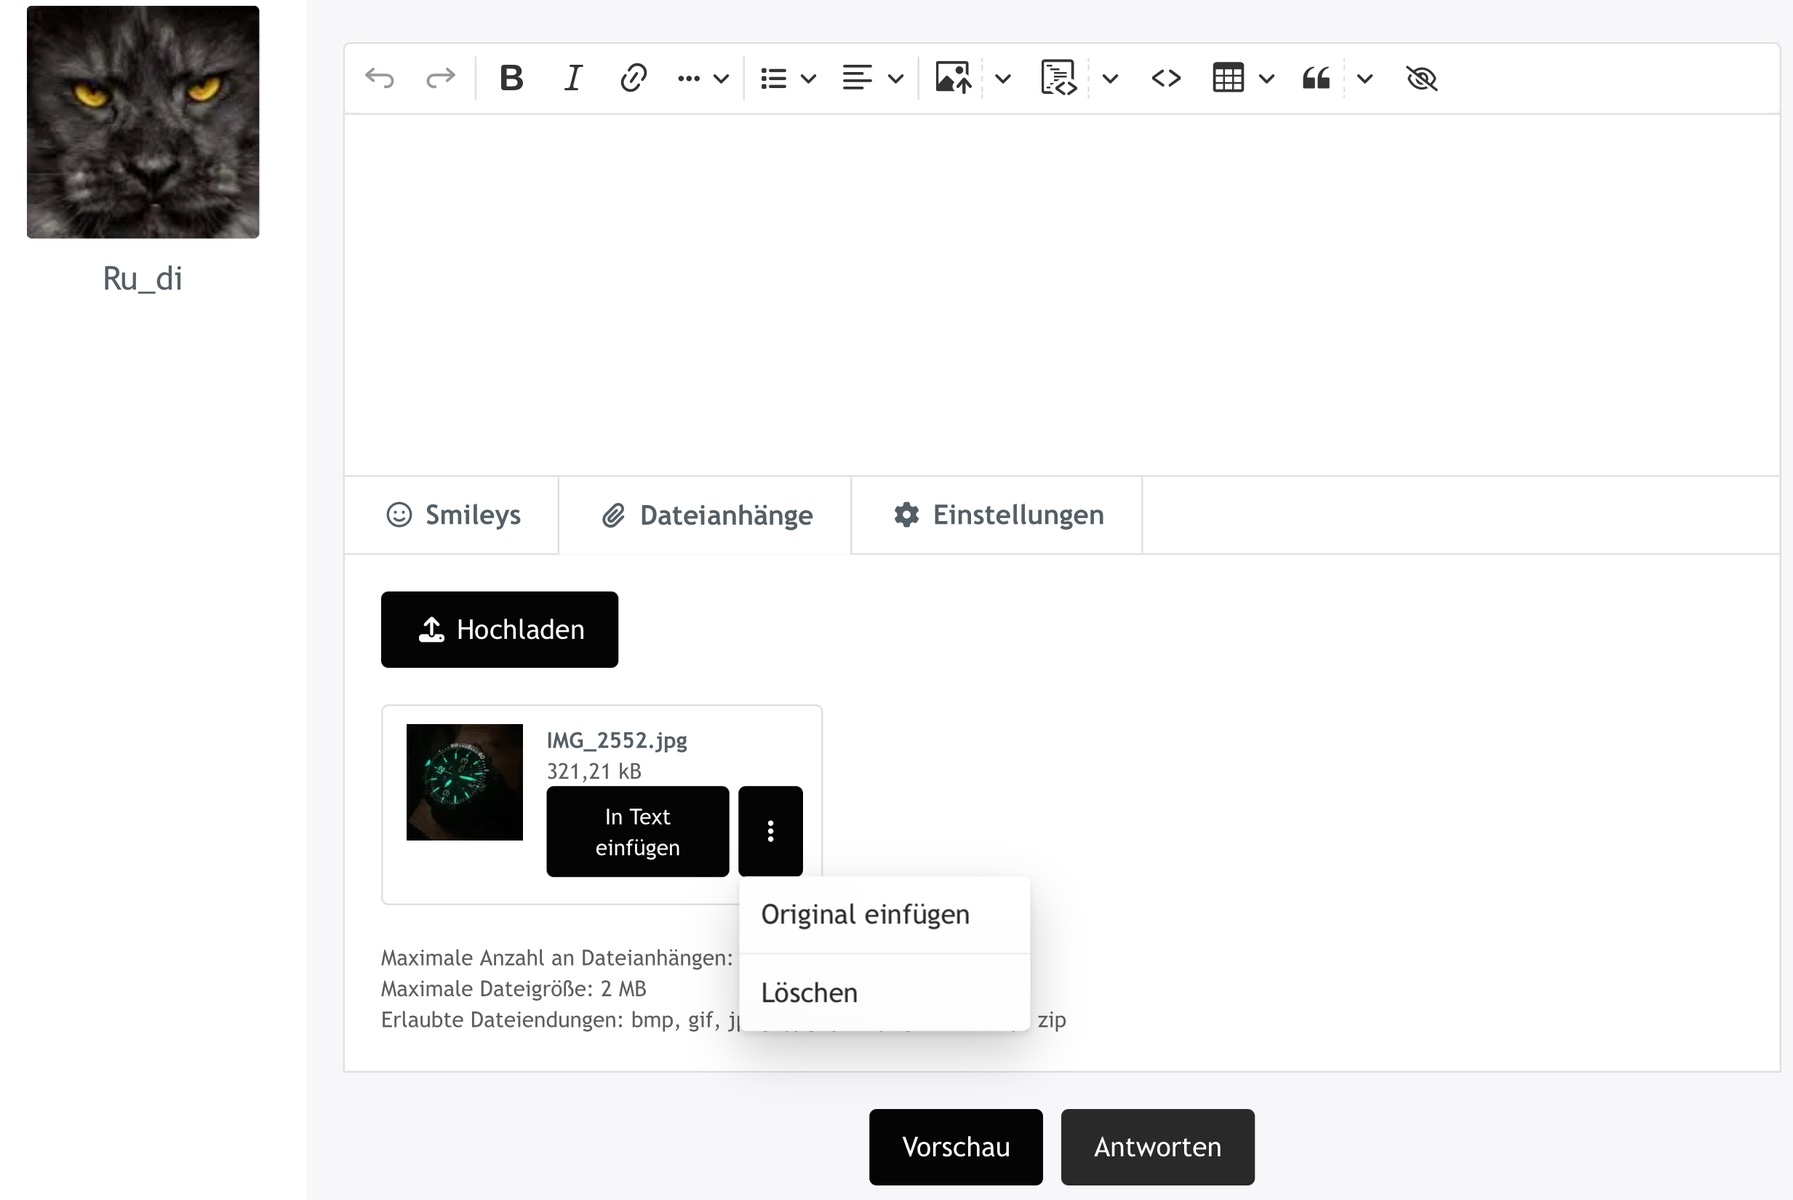Viewport: 1793px width, 1200px height.
Task: Click the inline code brackets icon
Action: point(1166,78)
